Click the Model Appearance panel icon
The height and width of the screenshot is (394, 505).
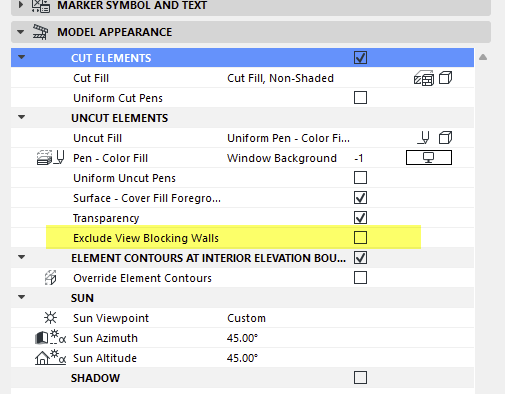point(40,32)
